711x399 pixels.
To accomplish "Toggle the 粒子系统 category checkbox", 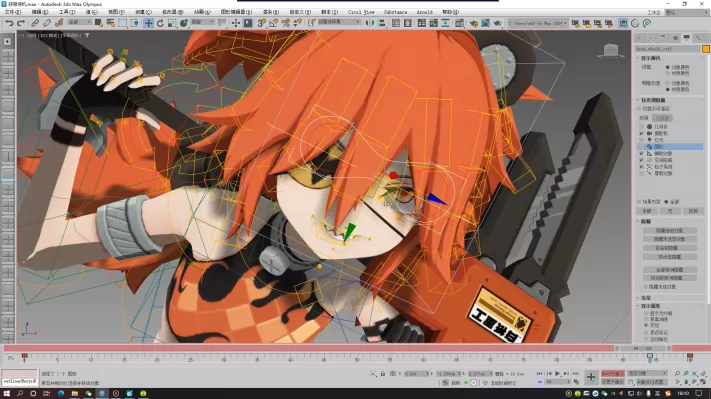I will 641,167.
